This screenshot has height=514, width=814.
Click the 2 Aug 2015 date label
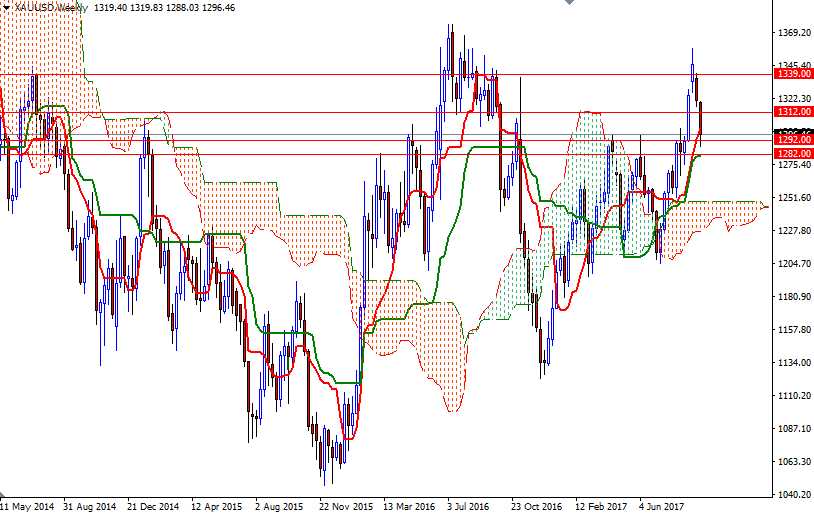(279, 506)
